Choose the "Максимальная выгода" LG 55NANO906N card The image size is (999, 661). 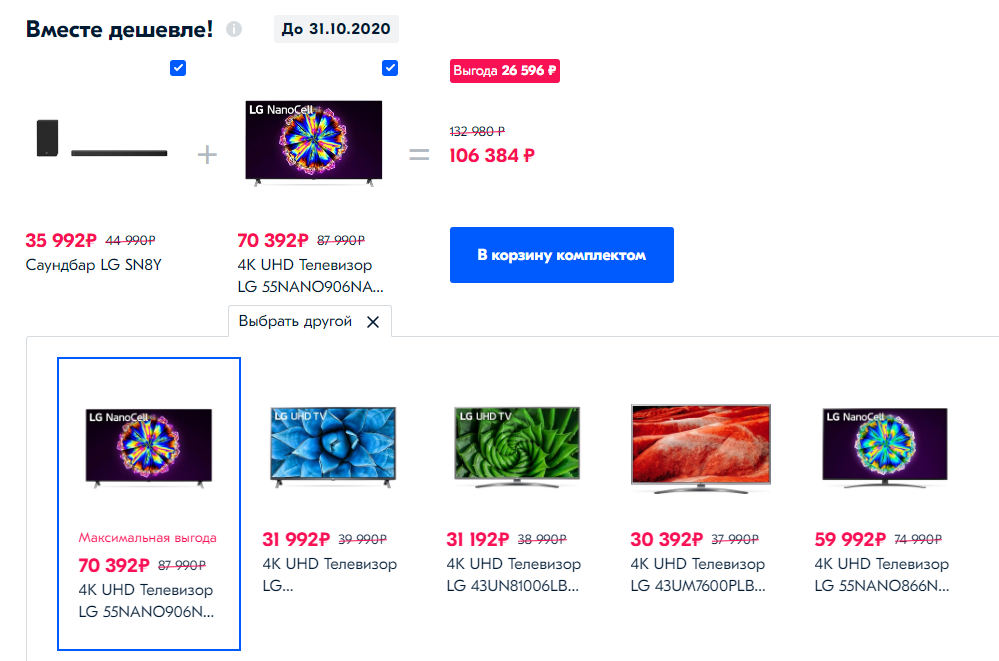pos(149,503)
